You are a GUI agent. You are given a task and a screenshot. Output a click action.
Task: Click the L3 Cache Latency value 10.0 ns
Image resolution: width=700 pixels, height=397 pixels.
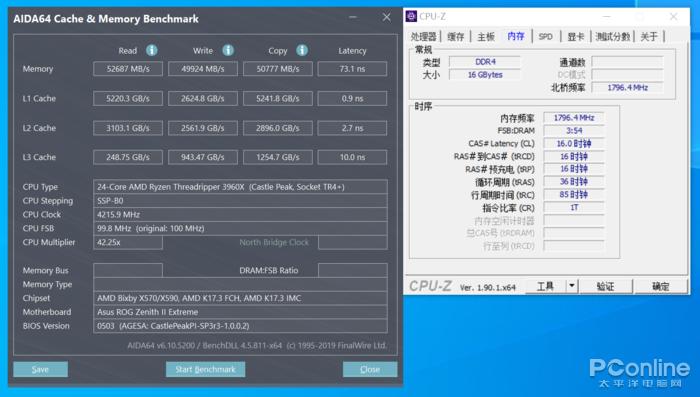(x=352, y=157)
